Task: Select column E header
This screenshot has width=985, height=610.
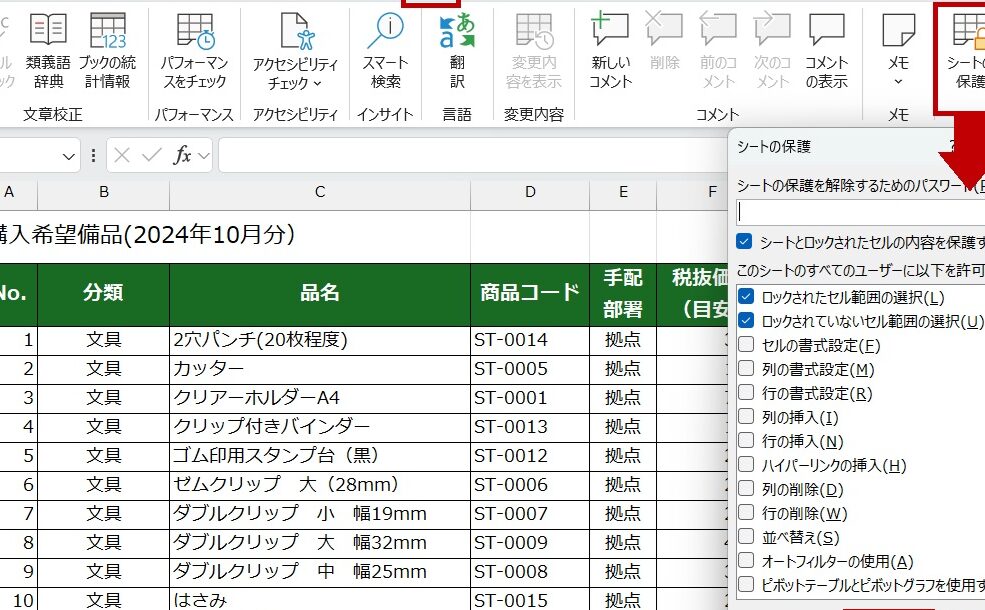Action: (x=623, y=192)
